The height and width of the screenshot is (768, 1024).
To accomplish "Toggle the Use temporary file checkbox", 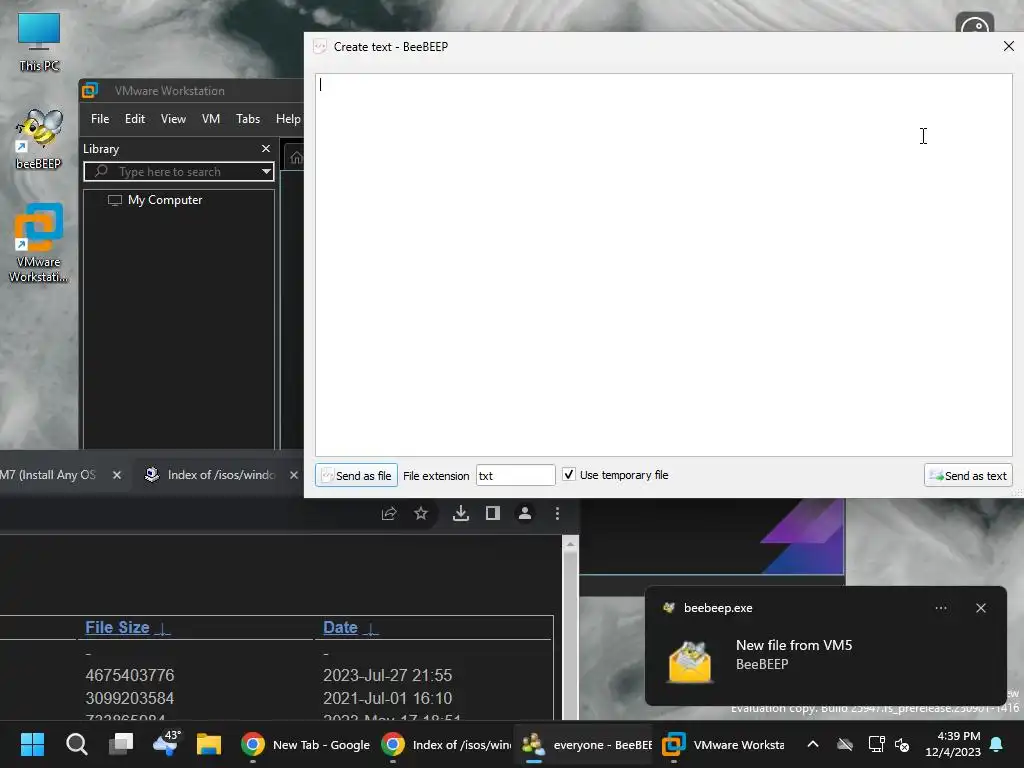I will (x=569, y=475).
